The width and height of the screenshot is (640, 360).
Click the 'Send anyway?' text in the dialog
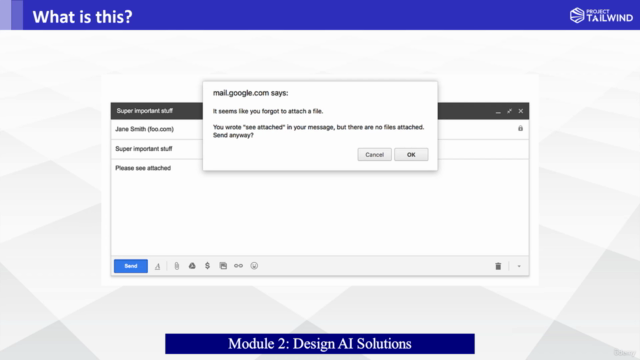[233, 136]
